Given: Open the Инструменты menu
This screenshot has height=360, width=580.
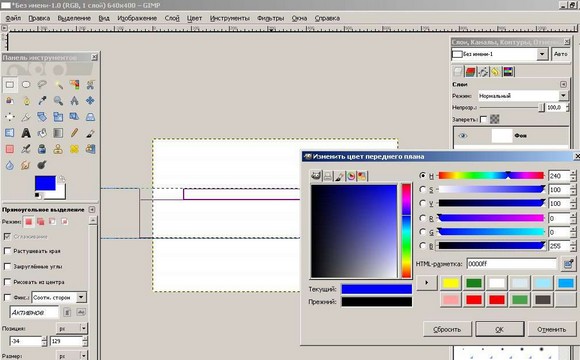Looking at the screenshot, I should (x=230, y=18).
